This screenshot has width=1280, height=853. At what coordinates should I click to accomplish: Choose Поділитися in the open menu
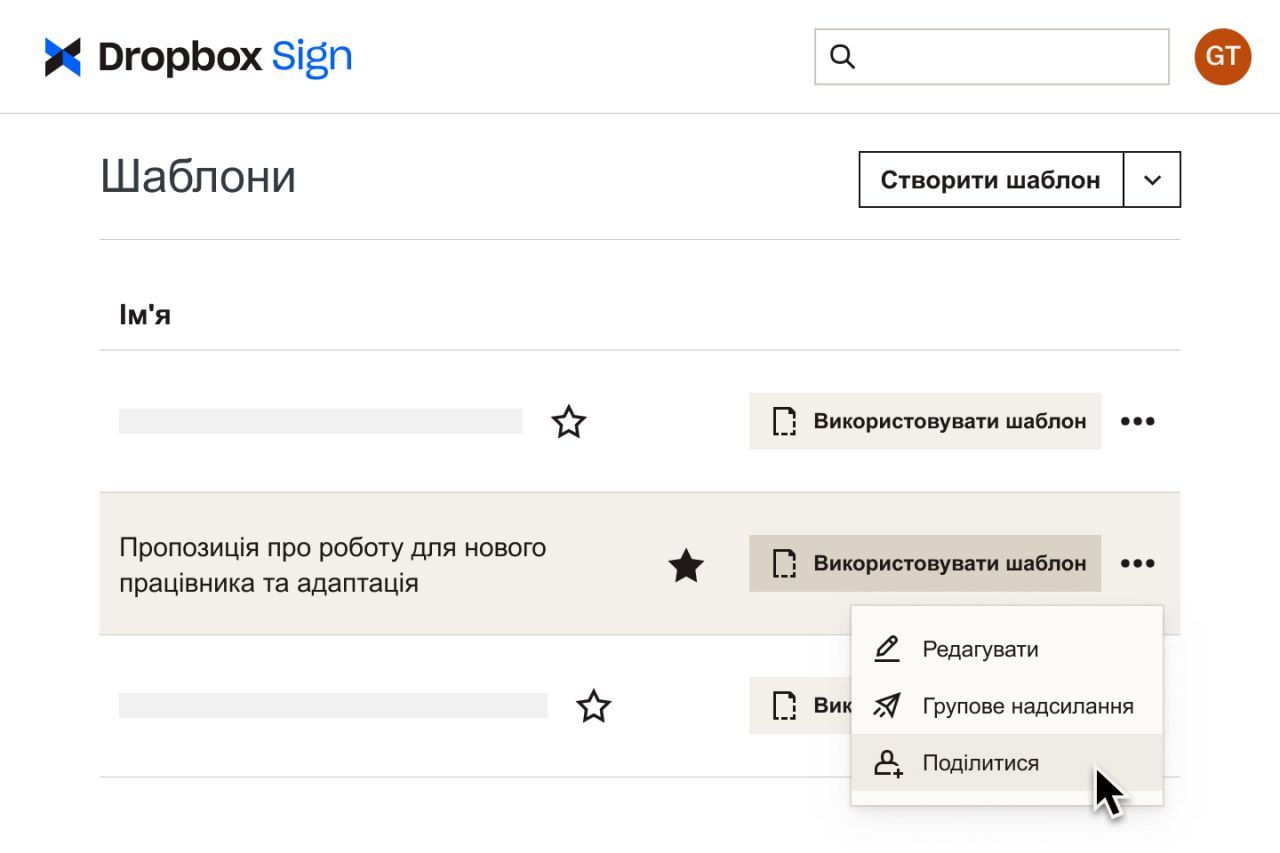[x=980, y=763]
